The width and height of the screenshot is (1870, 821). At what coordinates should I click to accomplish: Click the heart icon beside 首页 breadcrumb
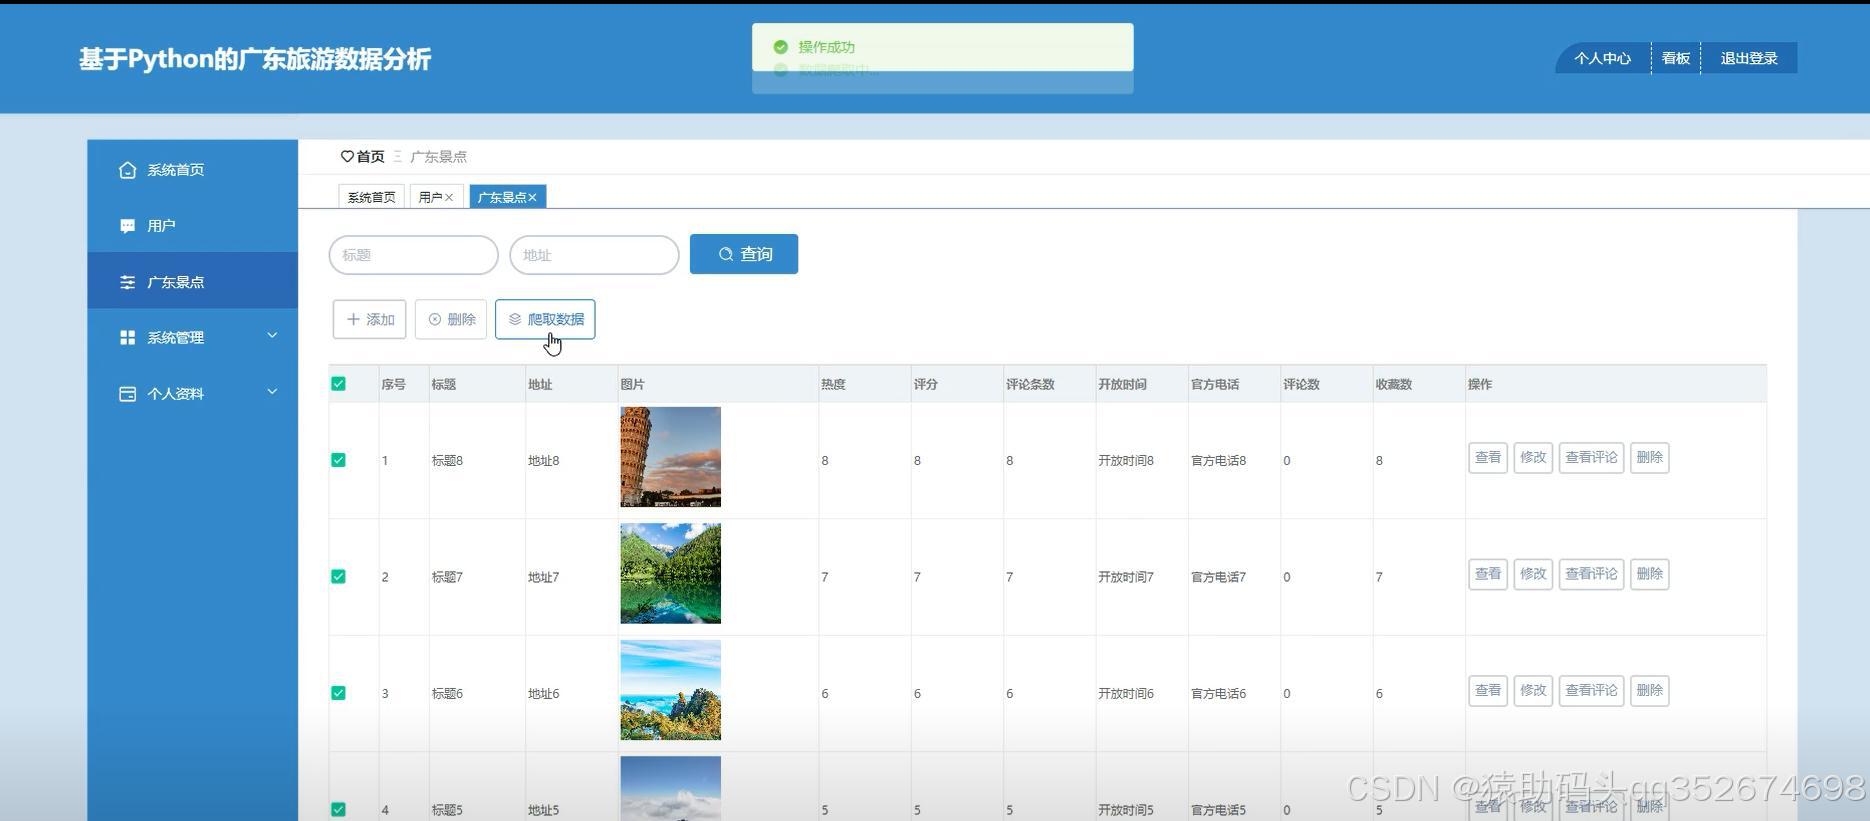click(x=347, y=156)
